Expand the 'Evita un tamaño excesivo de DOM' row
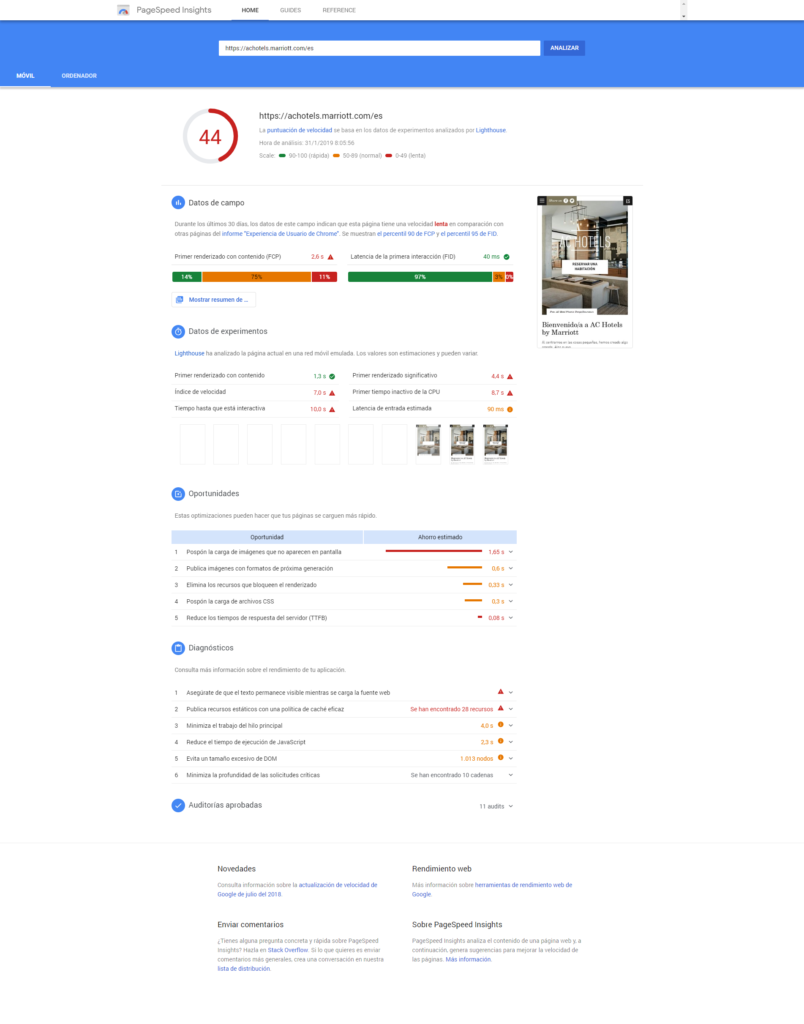This screenshot has height=1024, width=804. pos(511,758)
